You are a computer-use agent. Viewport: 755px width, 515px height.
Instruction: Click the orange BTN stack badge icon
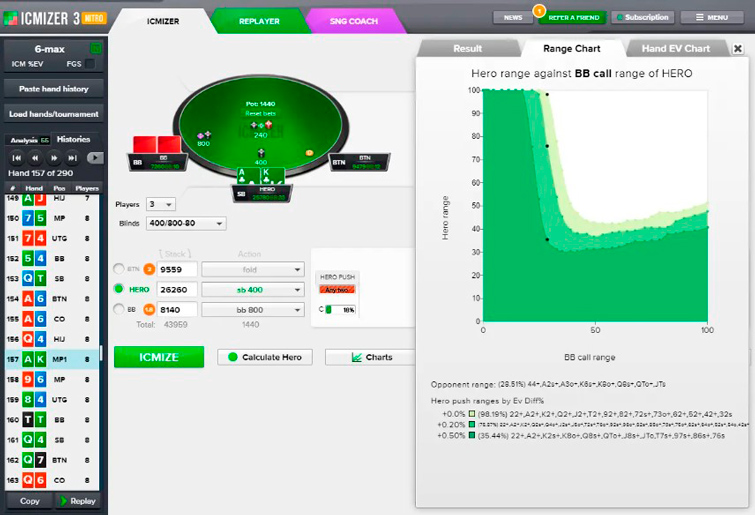149,269
